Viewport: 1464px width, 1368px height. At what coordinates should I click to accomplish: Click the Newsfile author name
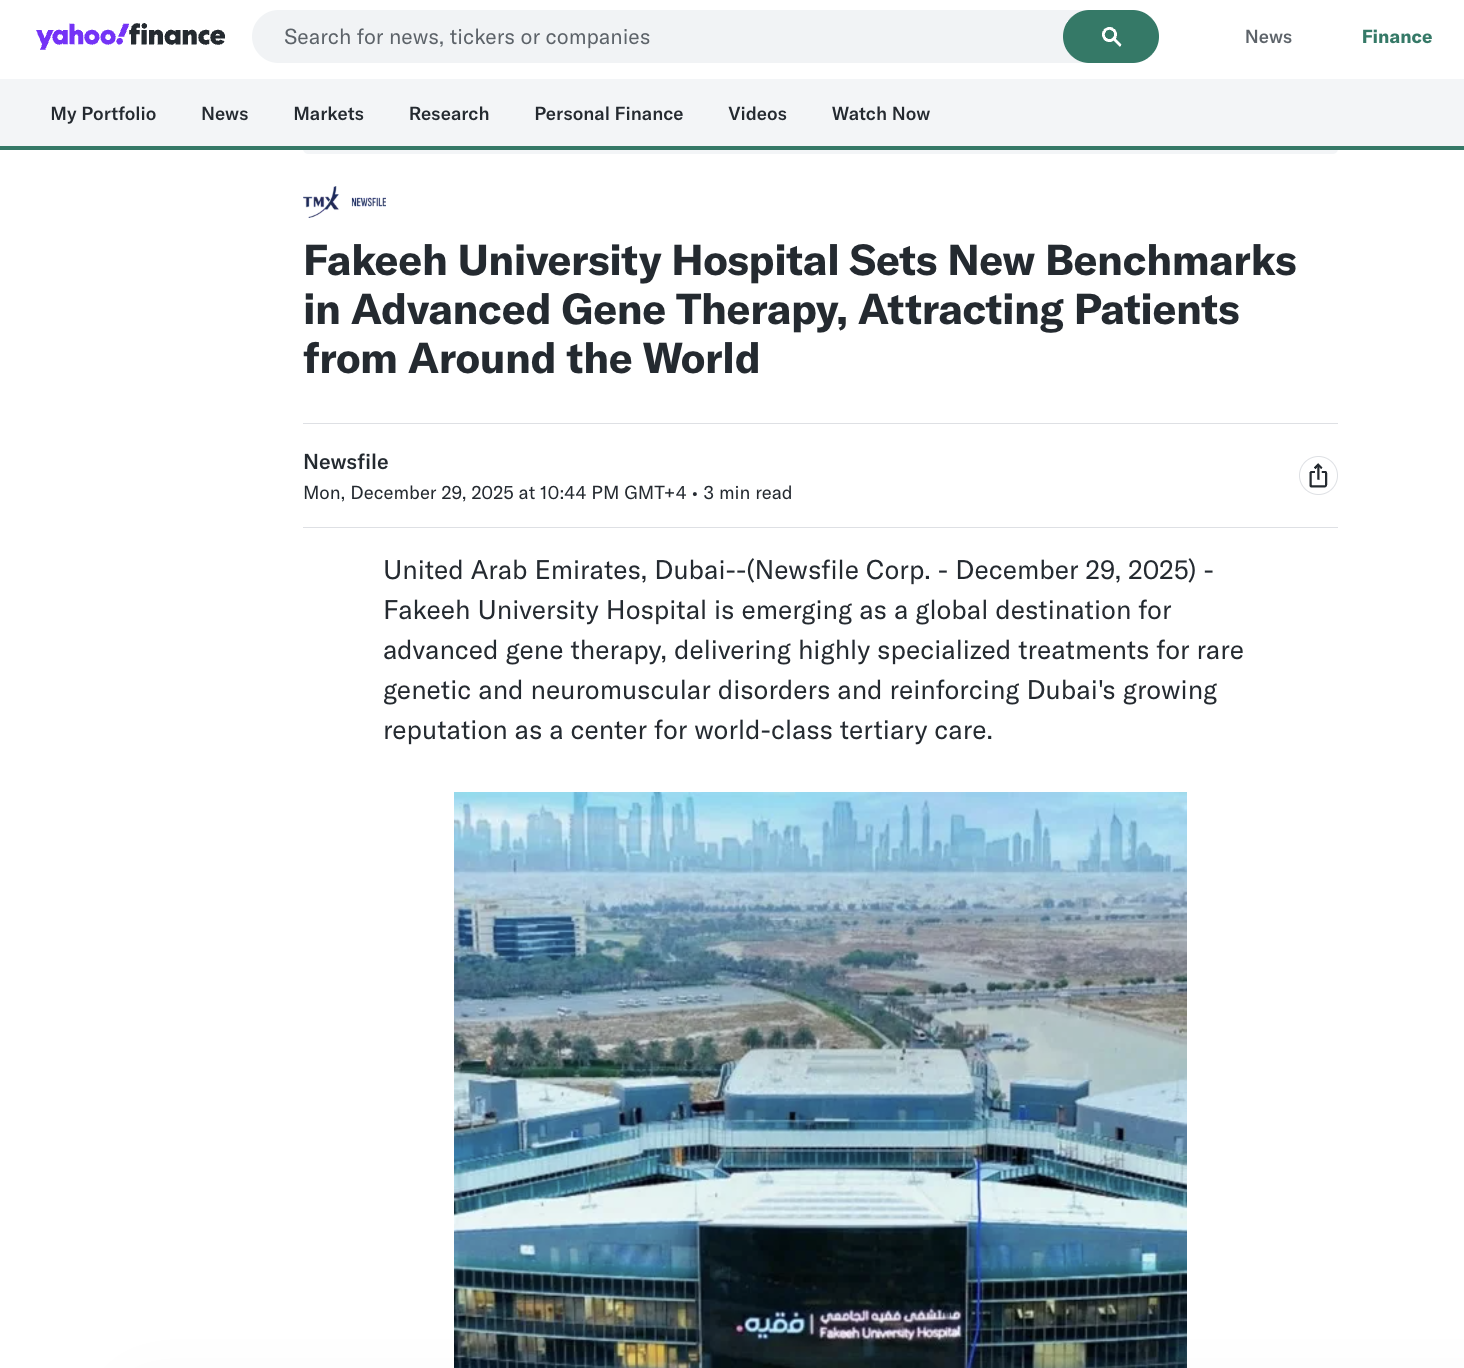tap(346, 462)
